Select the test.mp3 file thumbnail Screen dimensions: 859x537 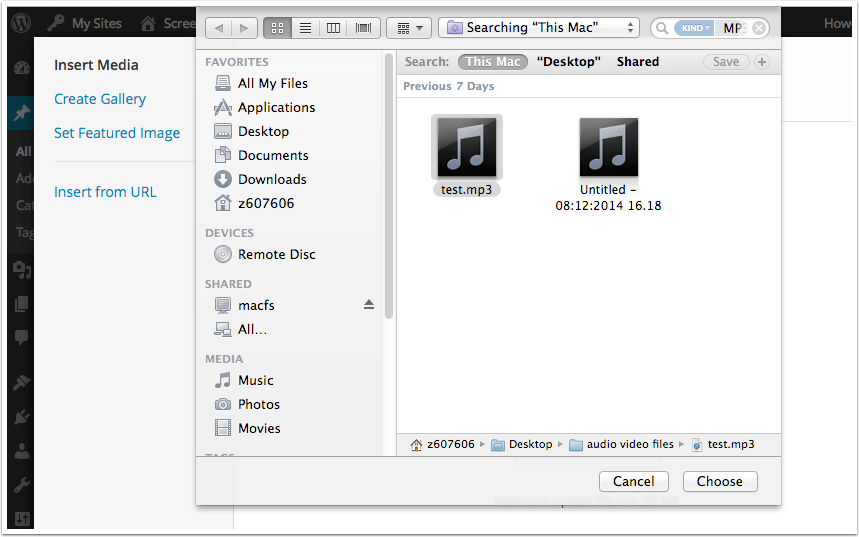click(x=467, y=148)
